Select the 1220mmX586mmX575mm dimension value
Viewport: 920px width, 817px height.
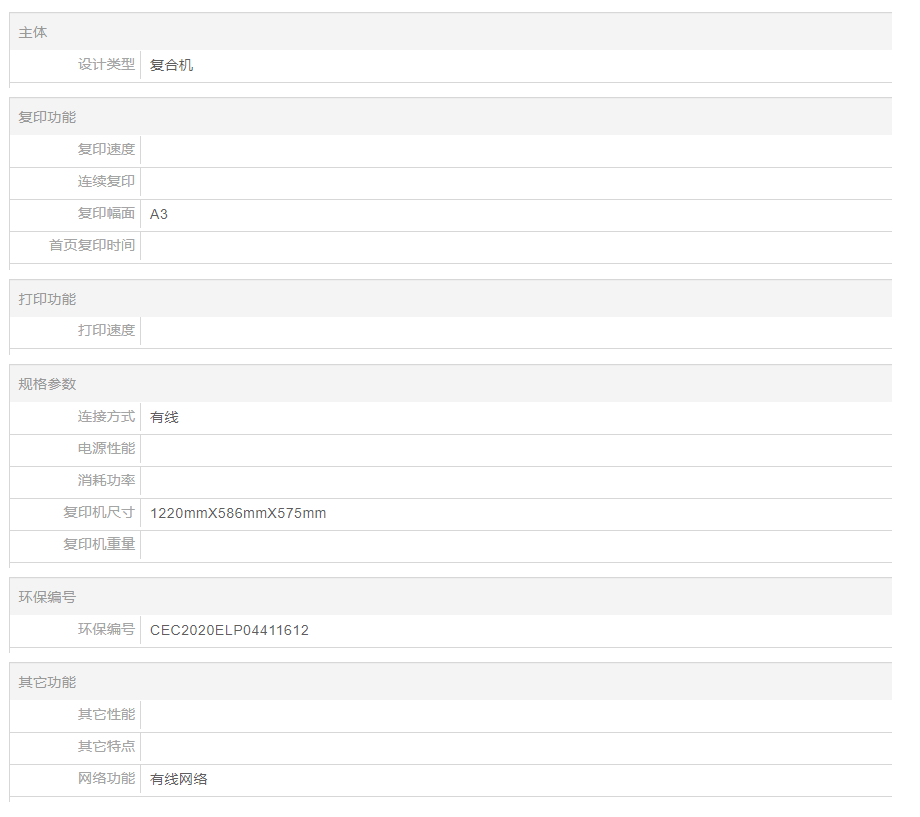(x=238, y=514)
